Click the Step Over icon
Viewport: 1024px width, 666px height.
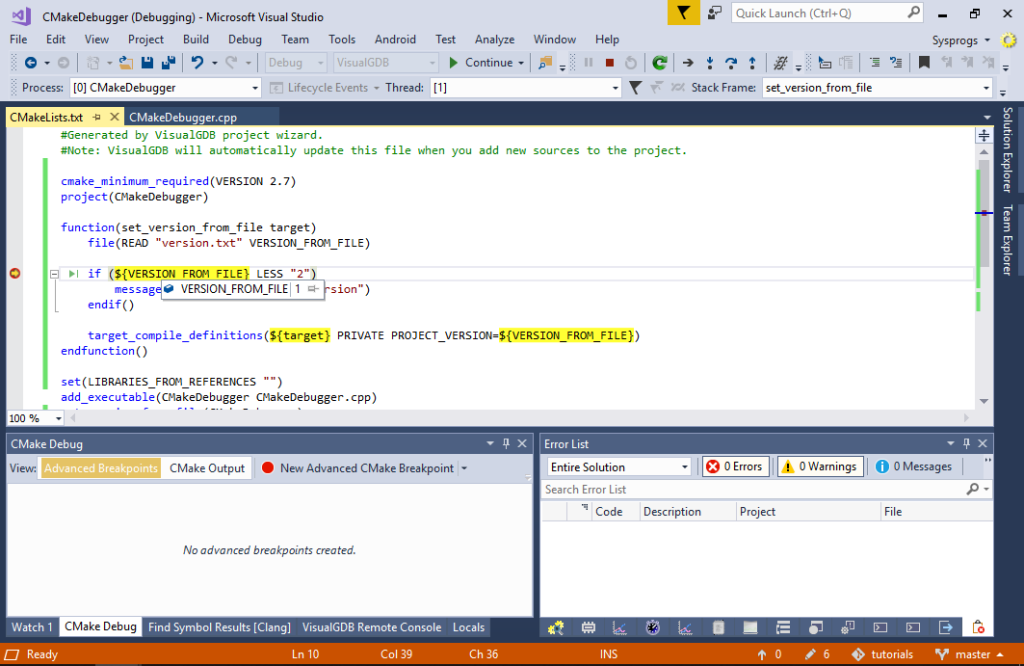(x=731, y=62)
